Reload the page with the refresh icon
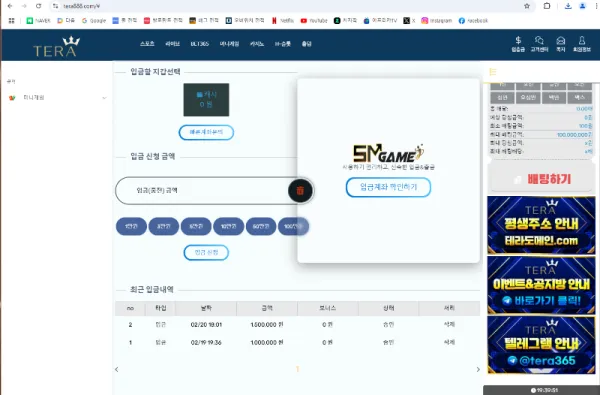 [x=39, y=6]
